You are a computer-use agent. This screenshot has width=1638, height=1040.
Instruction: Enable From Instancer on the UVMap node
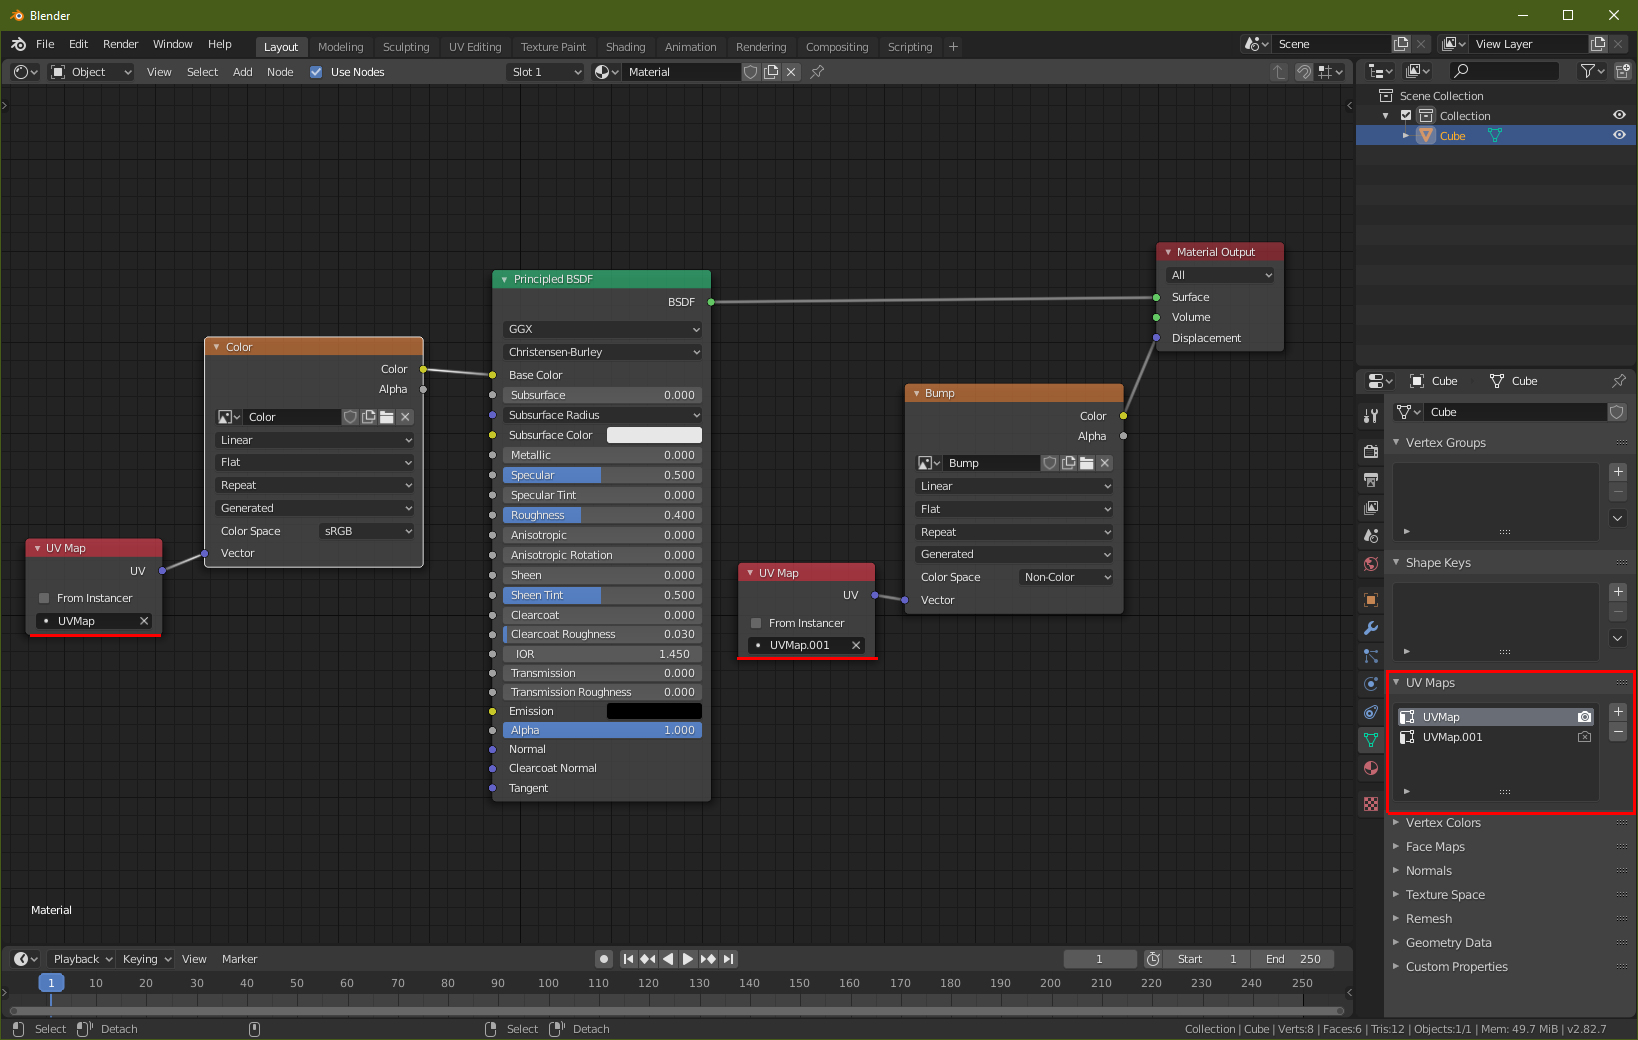coord(44,598)
